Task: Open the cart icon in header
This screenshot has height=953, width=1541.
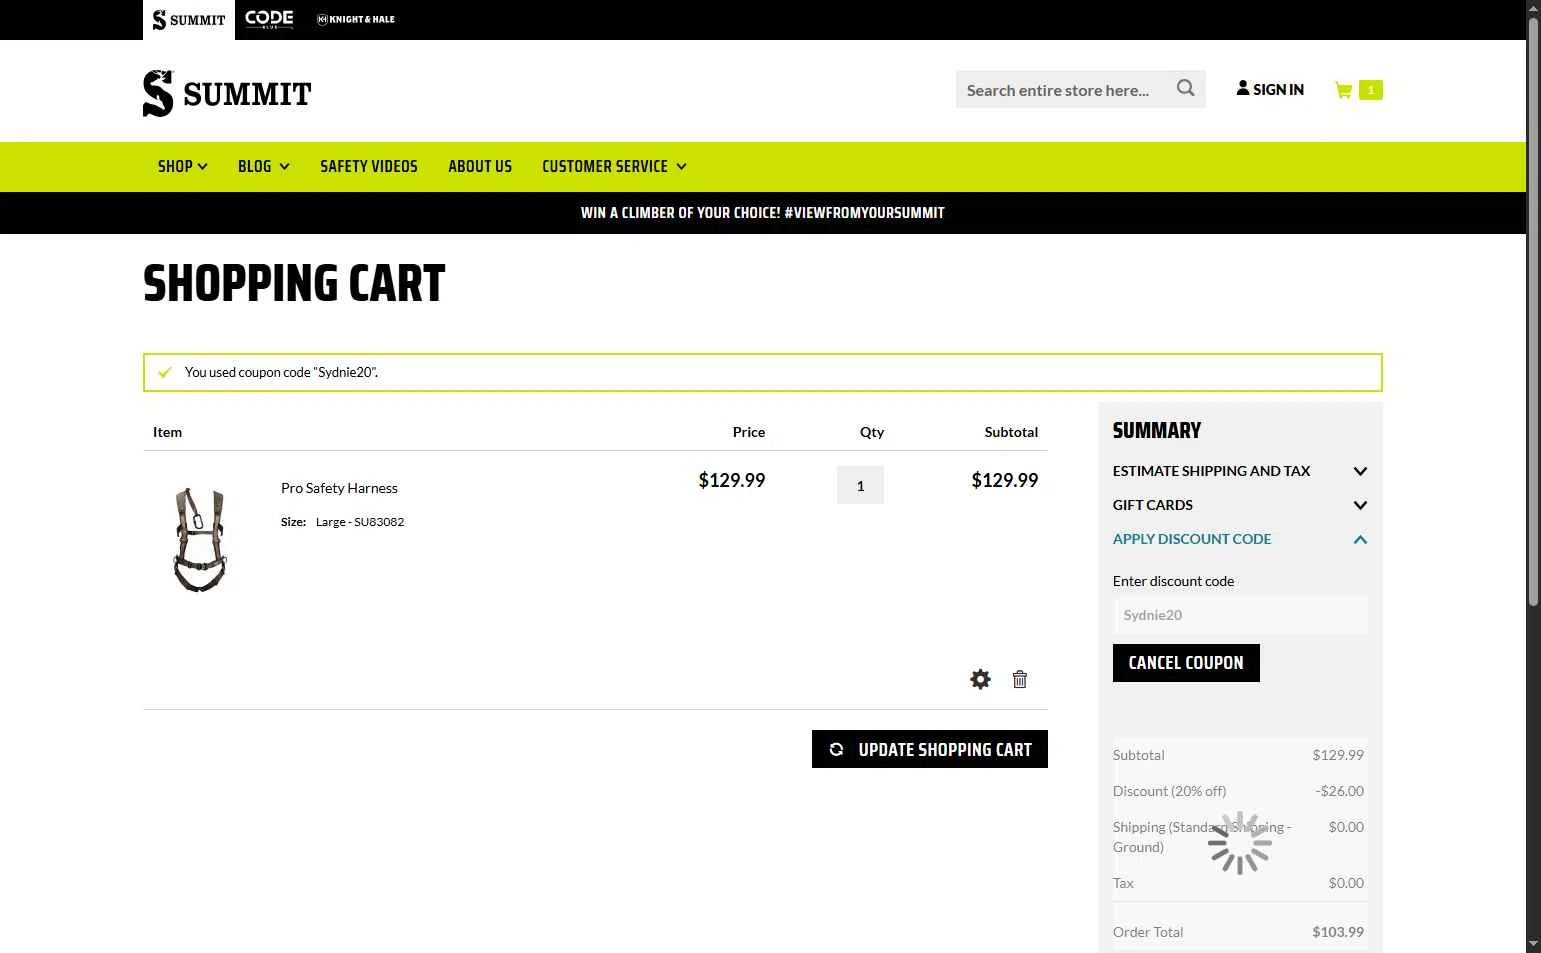Action: coord(1343,90)
